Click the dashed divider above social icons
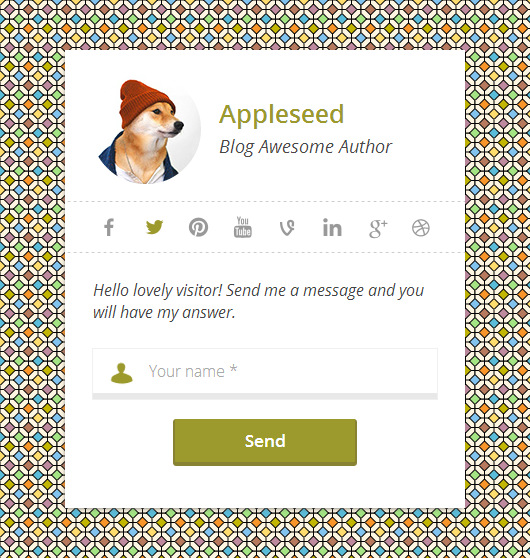Viewport: 530px width, 558px height. pos(265,201)
